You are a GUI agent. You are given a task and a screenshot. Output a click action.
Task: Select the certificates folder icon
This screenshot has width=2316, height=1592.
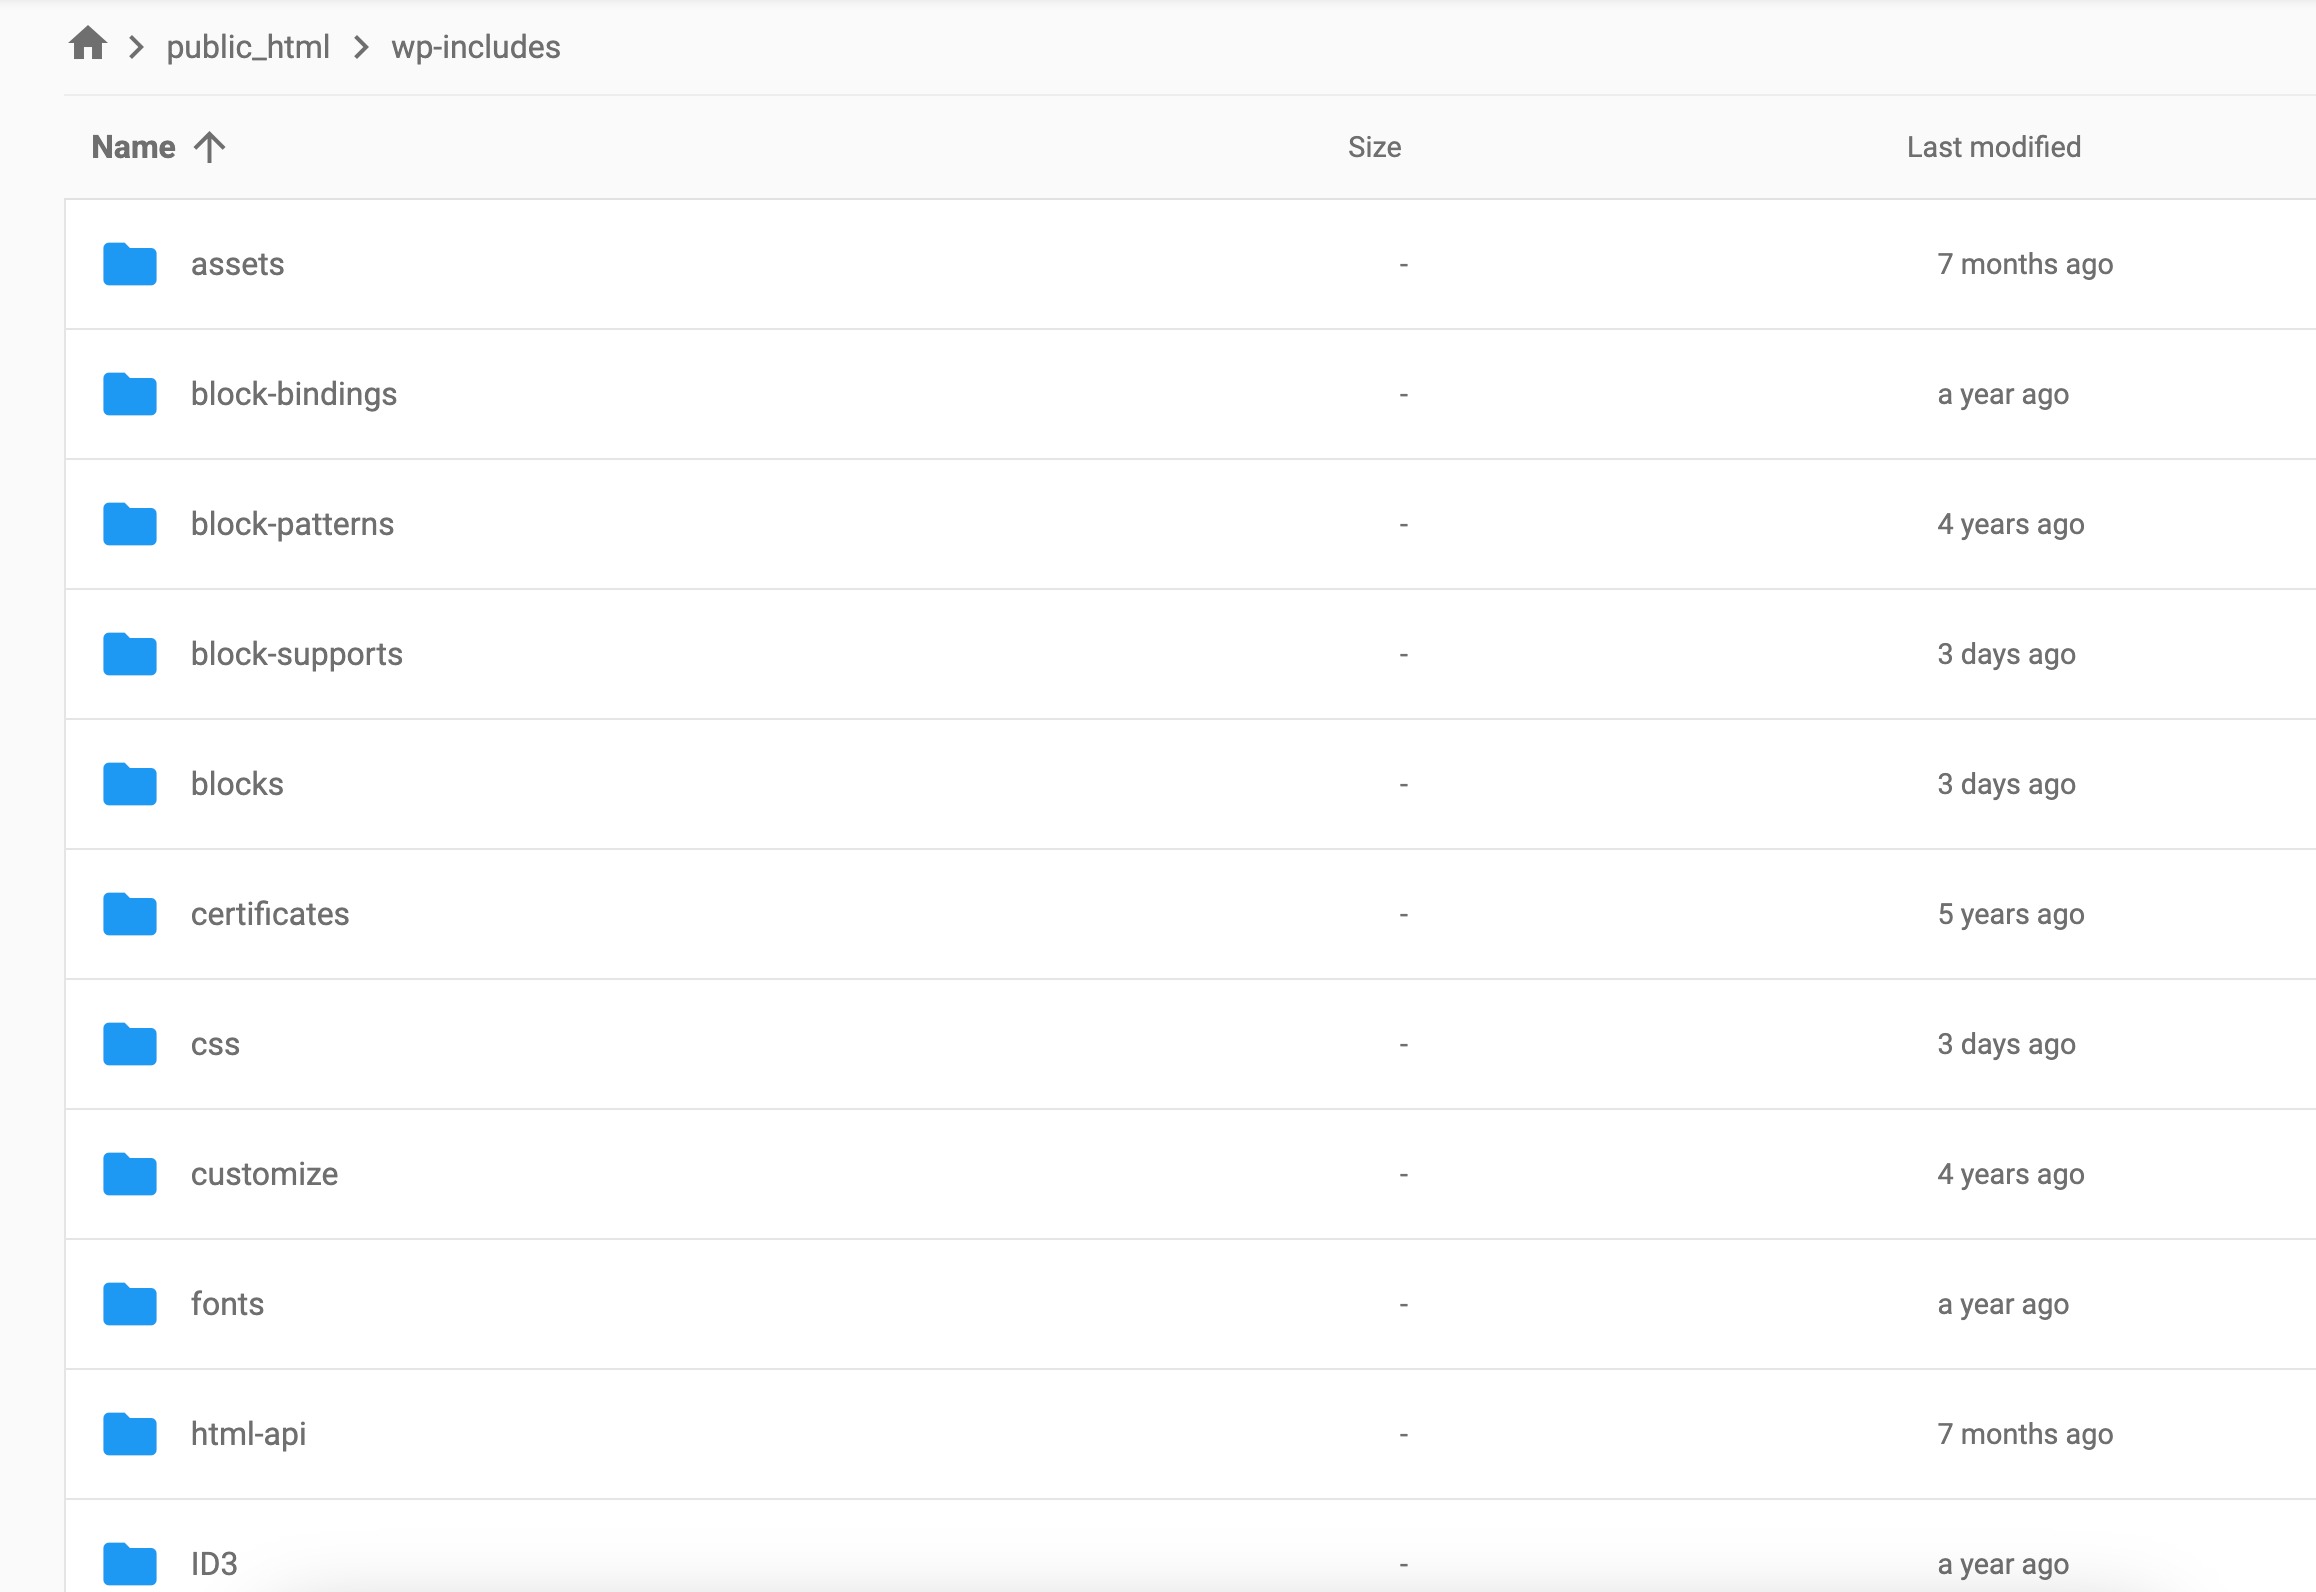130,914
